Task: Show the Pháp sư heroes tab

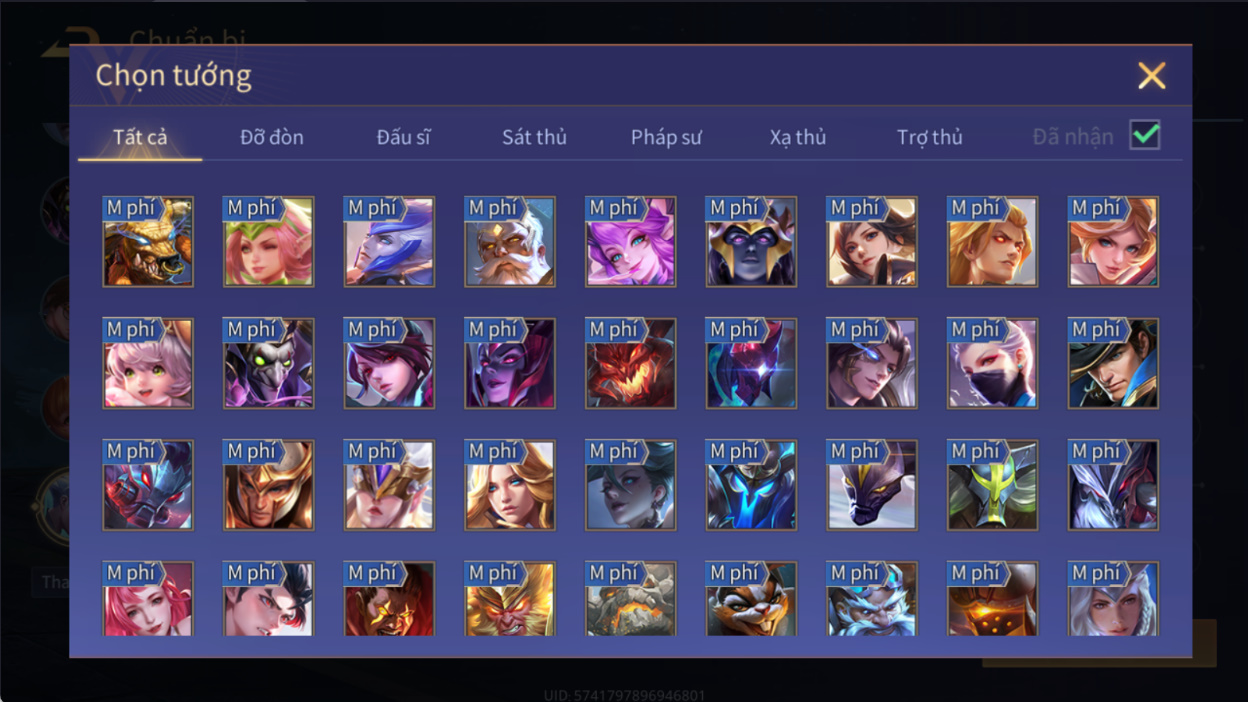Action: point(666,137)
